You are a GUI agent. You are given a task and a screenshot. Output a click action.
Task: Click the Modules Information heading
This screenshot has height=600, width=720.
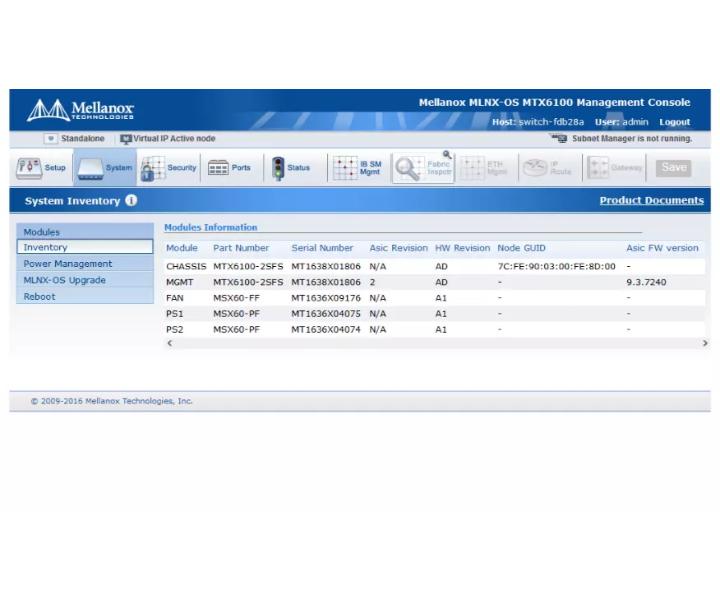(211, 227)
